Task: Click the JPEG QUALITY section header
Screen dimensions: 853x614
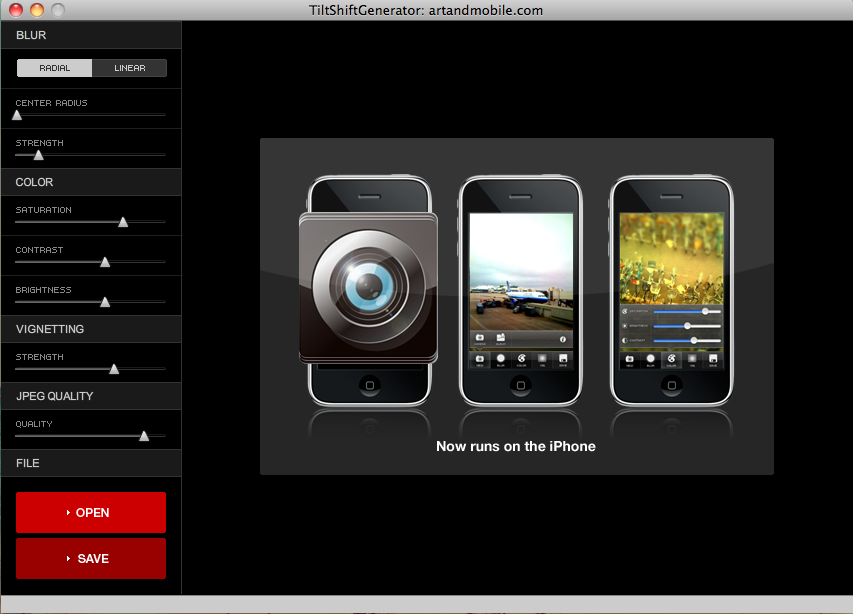Action: (91, 396)
